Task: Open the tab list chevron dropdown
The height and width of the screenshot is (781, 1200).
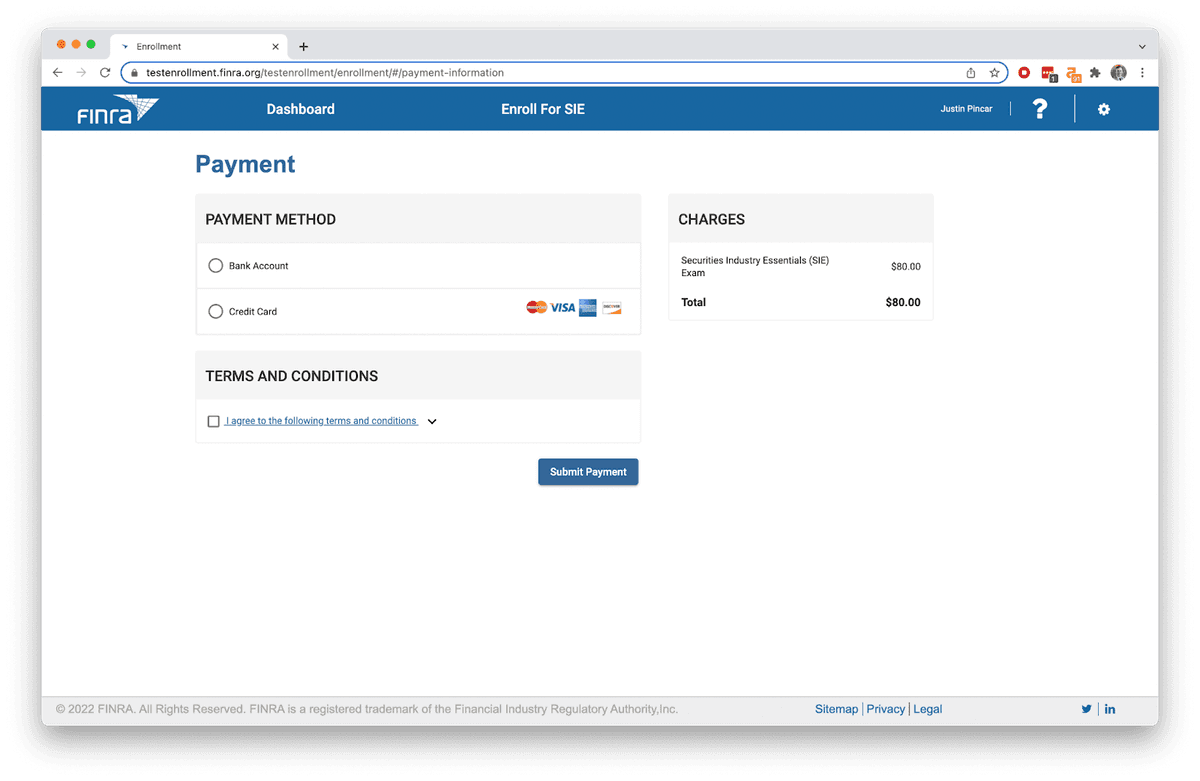Action: (1142, 47)
